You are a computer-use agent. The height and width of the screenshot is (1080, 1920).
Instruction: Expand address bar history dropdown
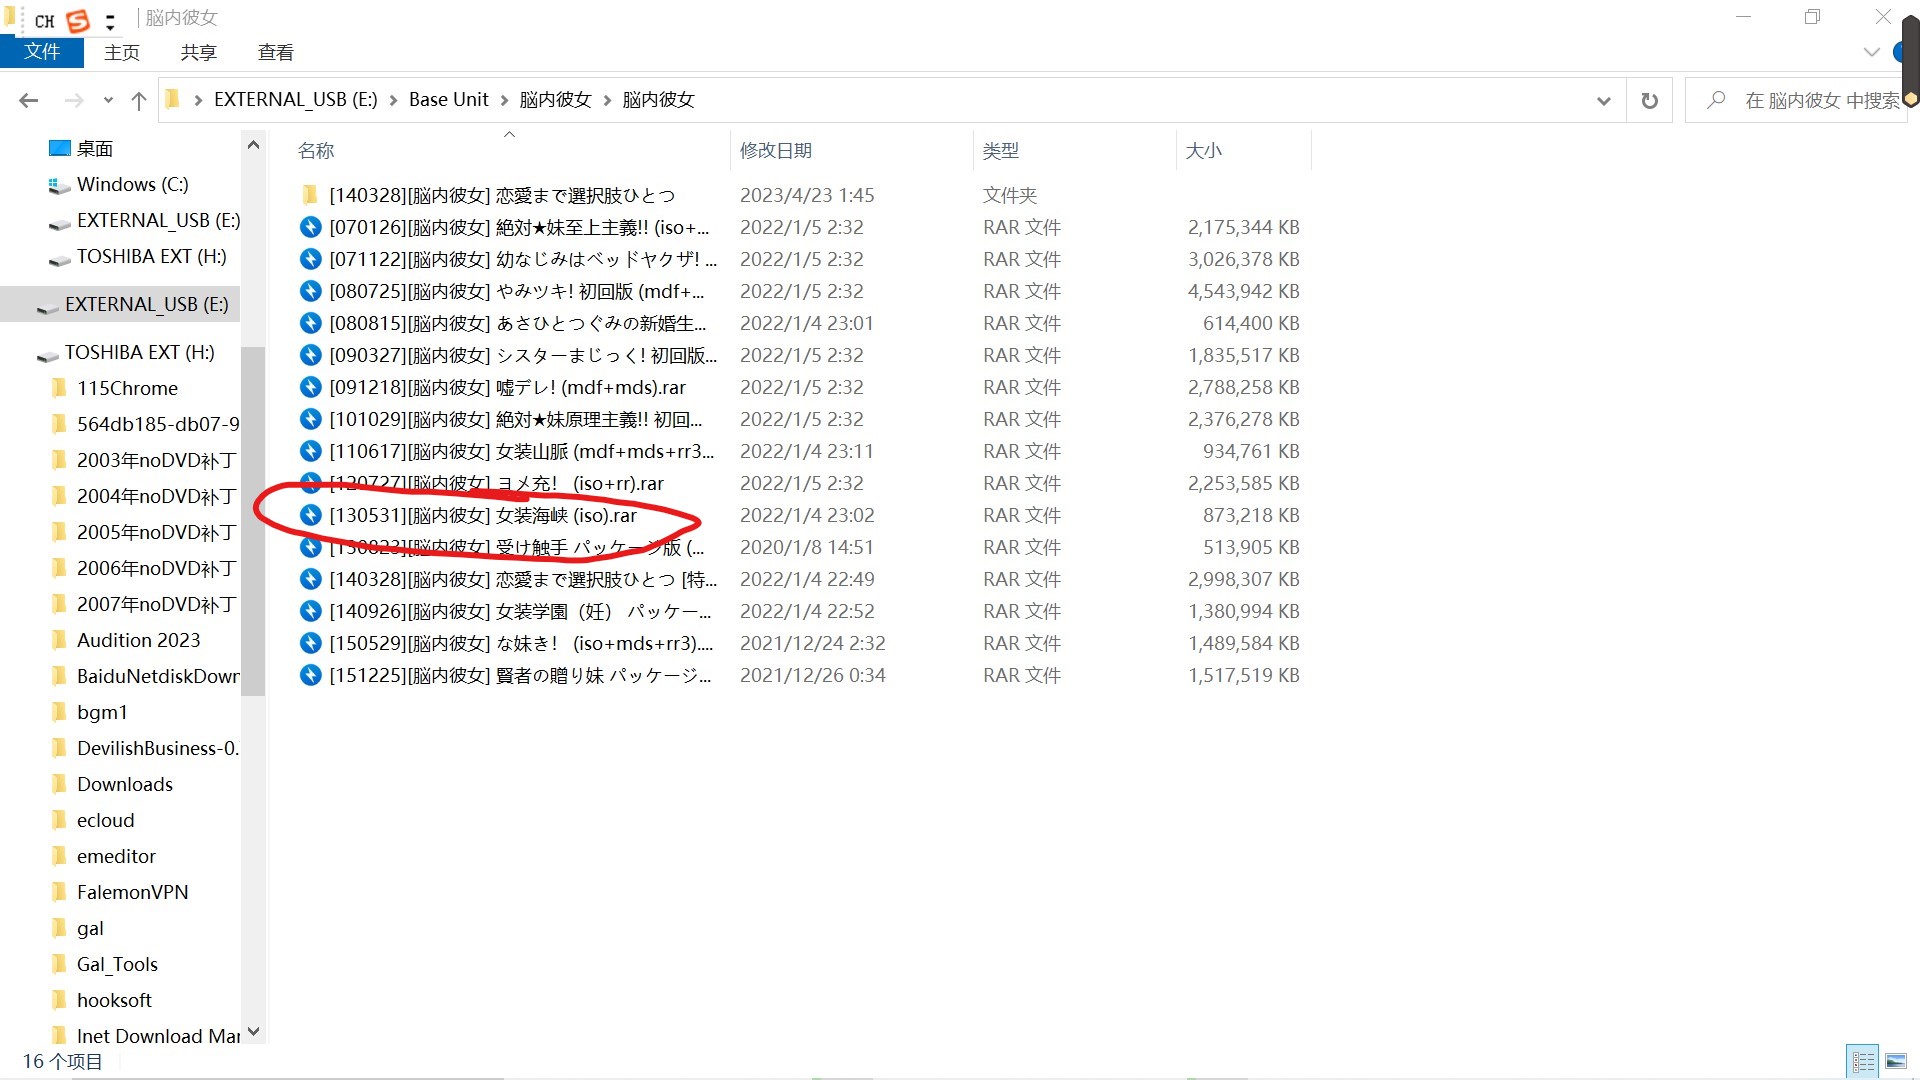pos(1603,100)
